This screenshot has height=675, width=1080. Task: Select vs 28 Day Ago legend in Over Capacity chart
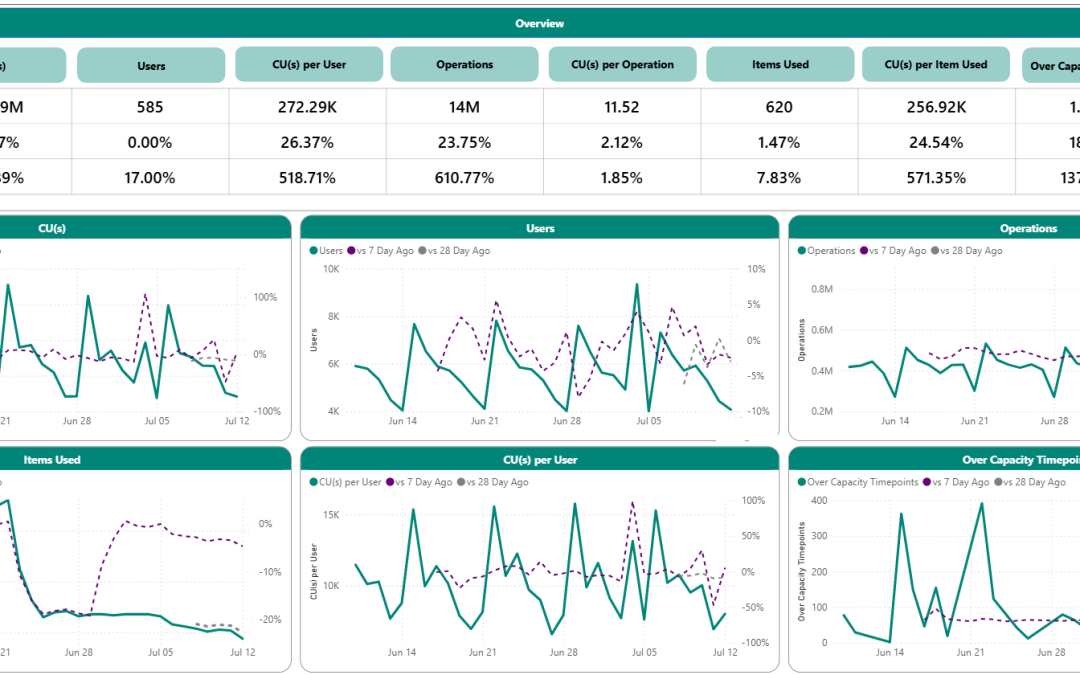pos(1030,482)
